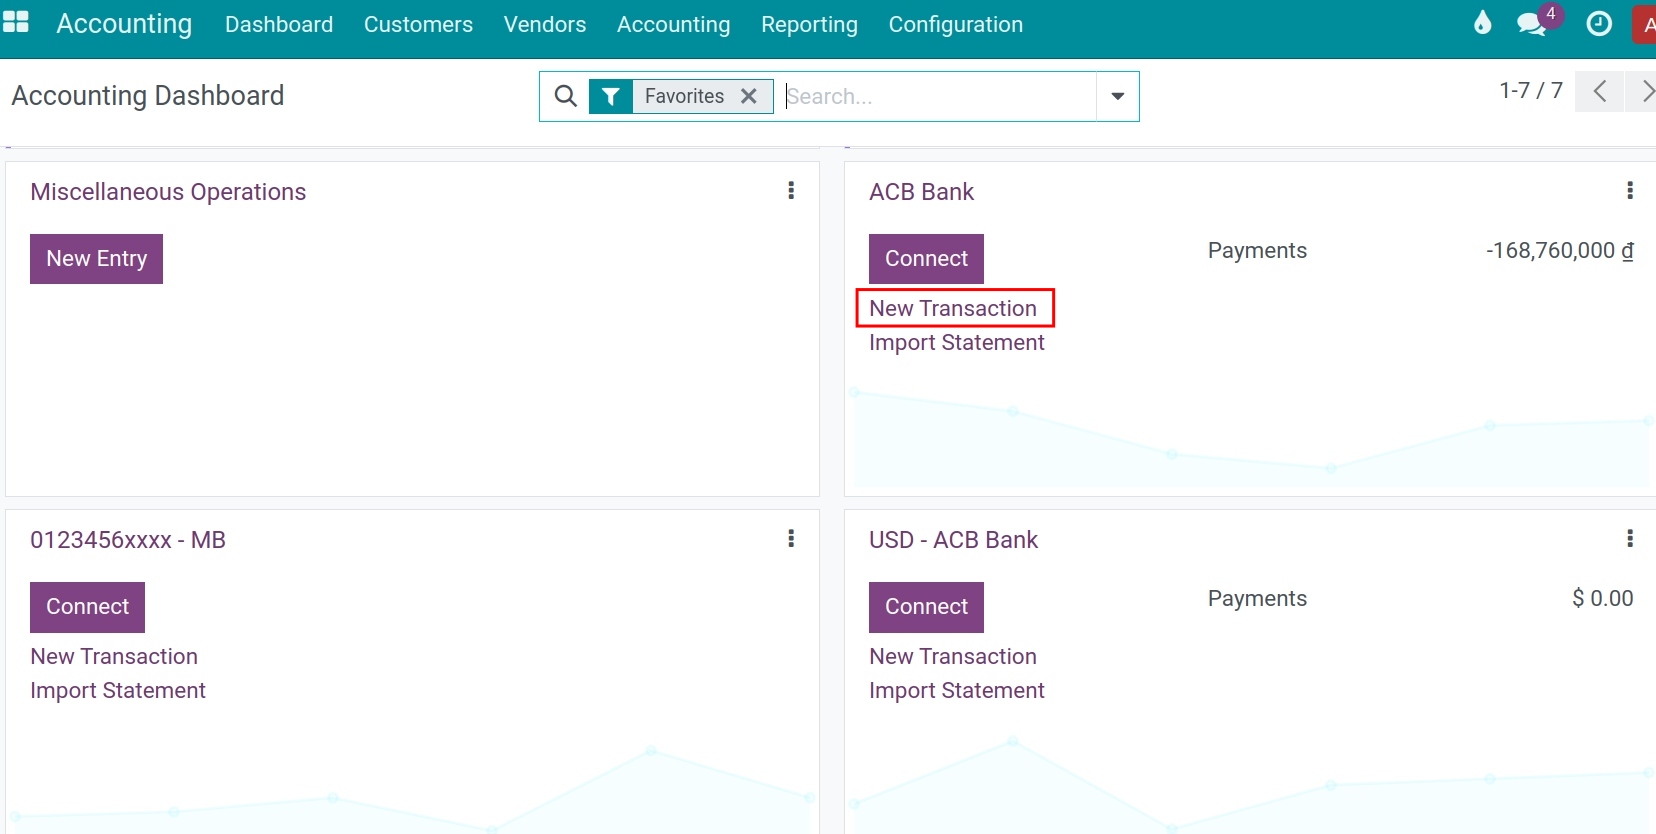
Task: Click the Accounting app title
Action: (124, 24)
